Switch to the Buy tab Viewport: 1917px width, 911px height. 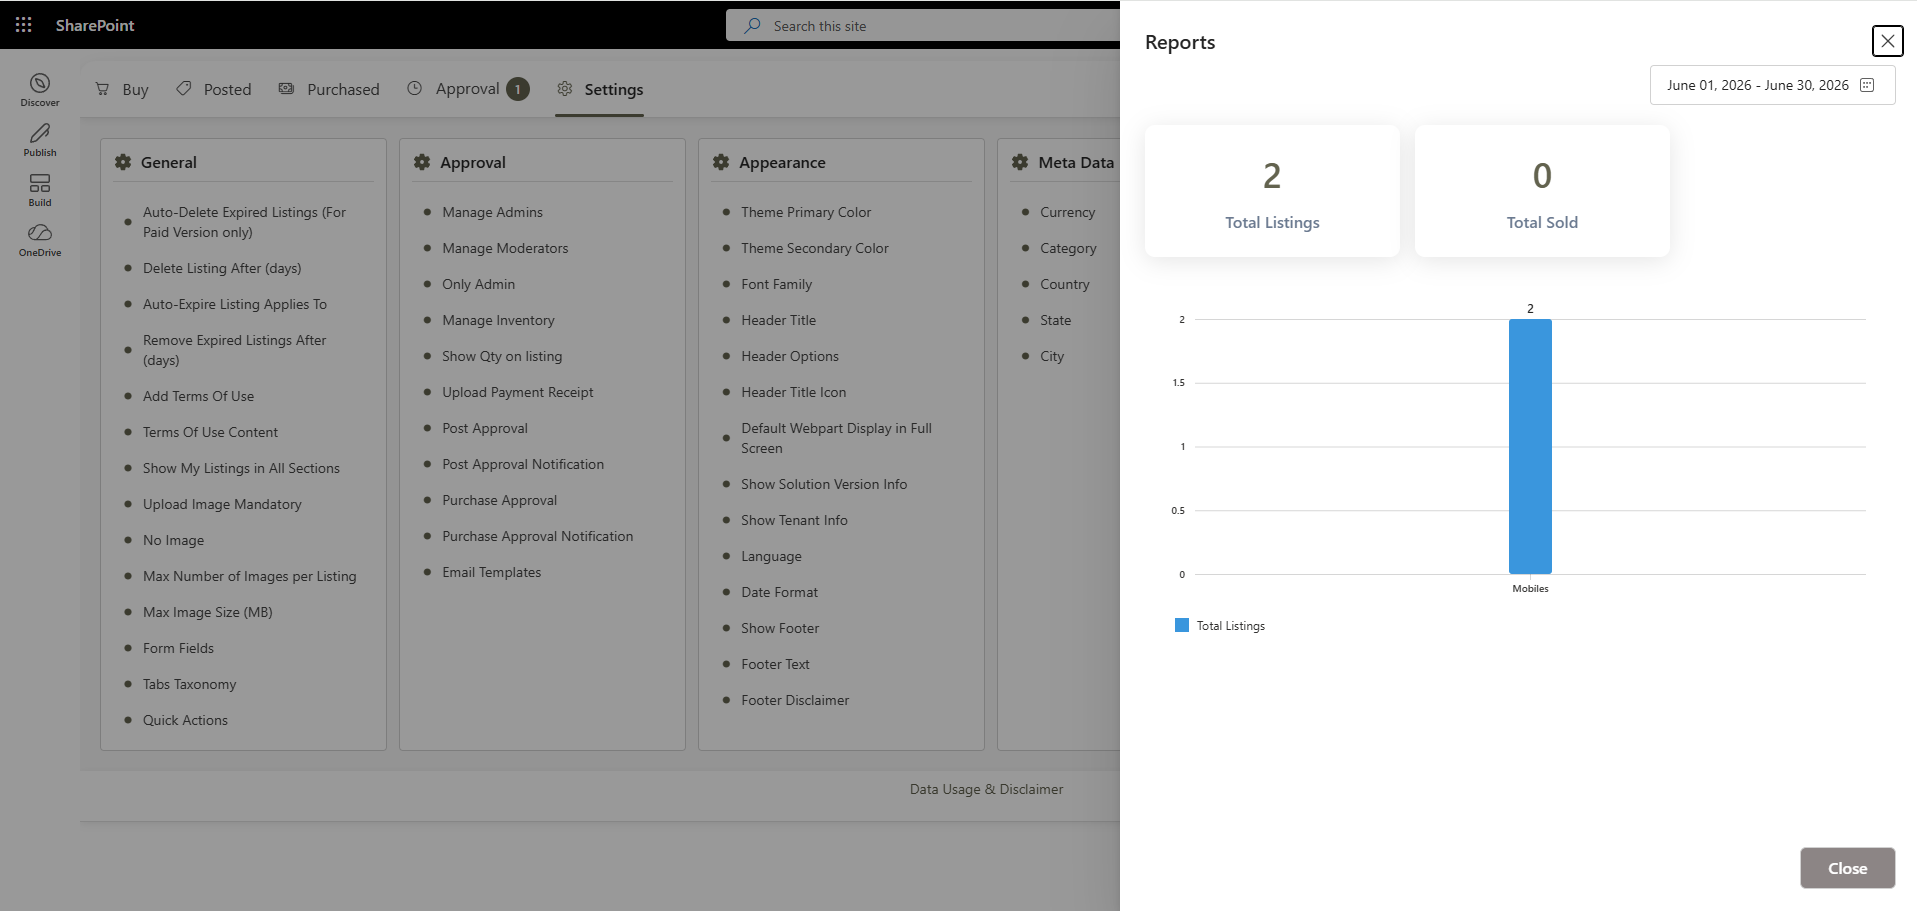pyautogui.click(x=122, y=89)
